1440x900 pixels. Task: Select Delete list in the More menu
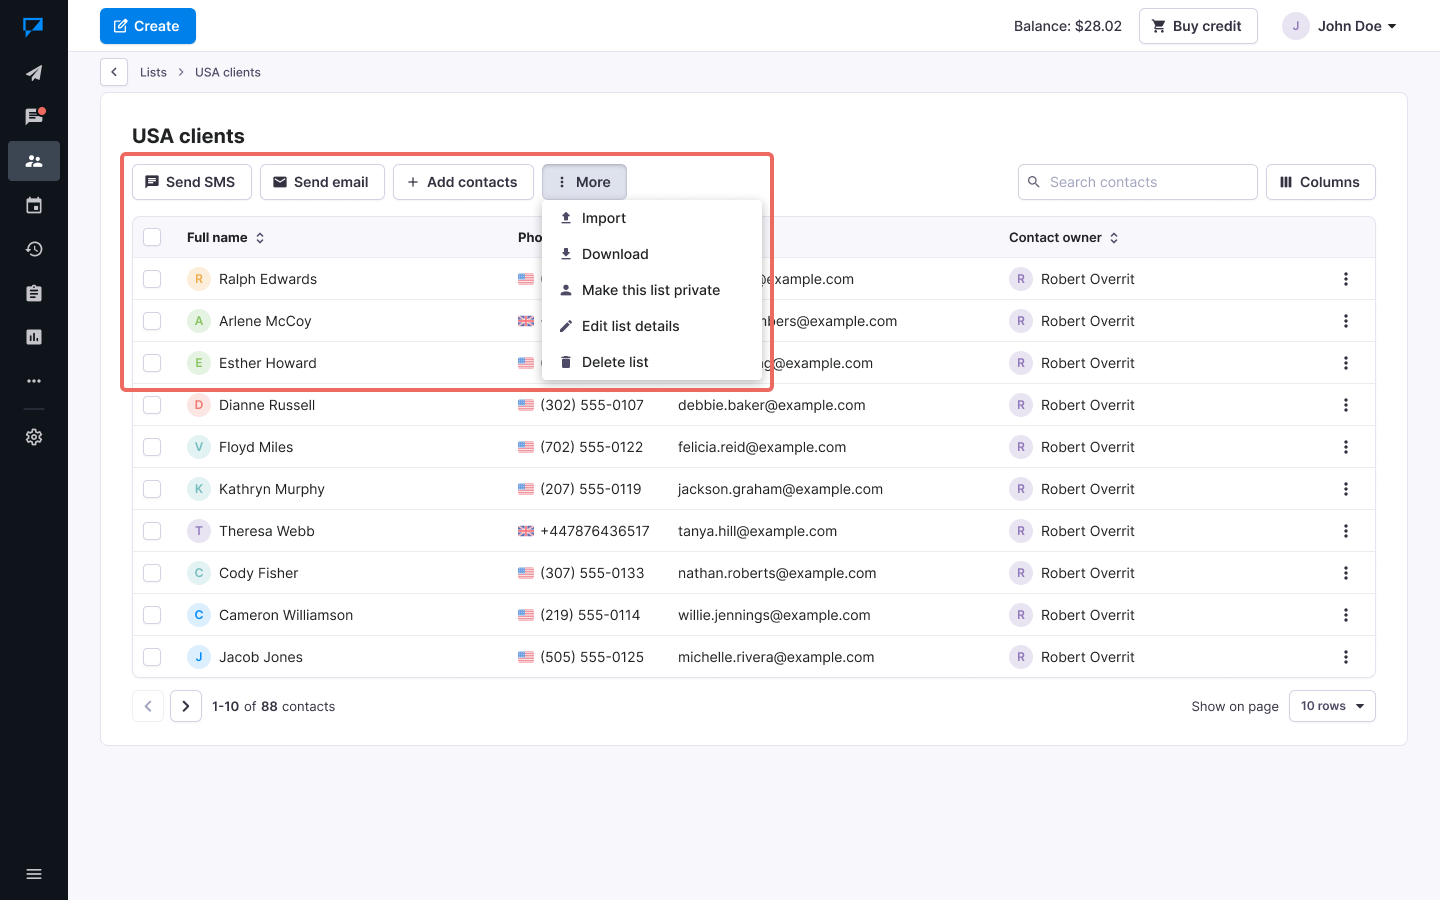click(x=614, y=362)
